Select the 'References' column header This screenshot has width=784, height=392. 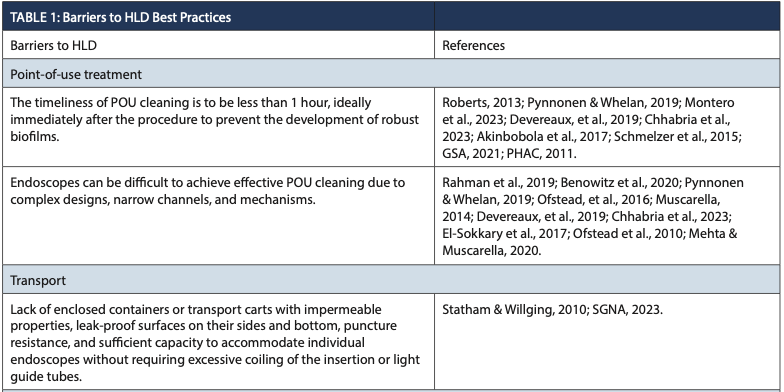tap(474, 46)
